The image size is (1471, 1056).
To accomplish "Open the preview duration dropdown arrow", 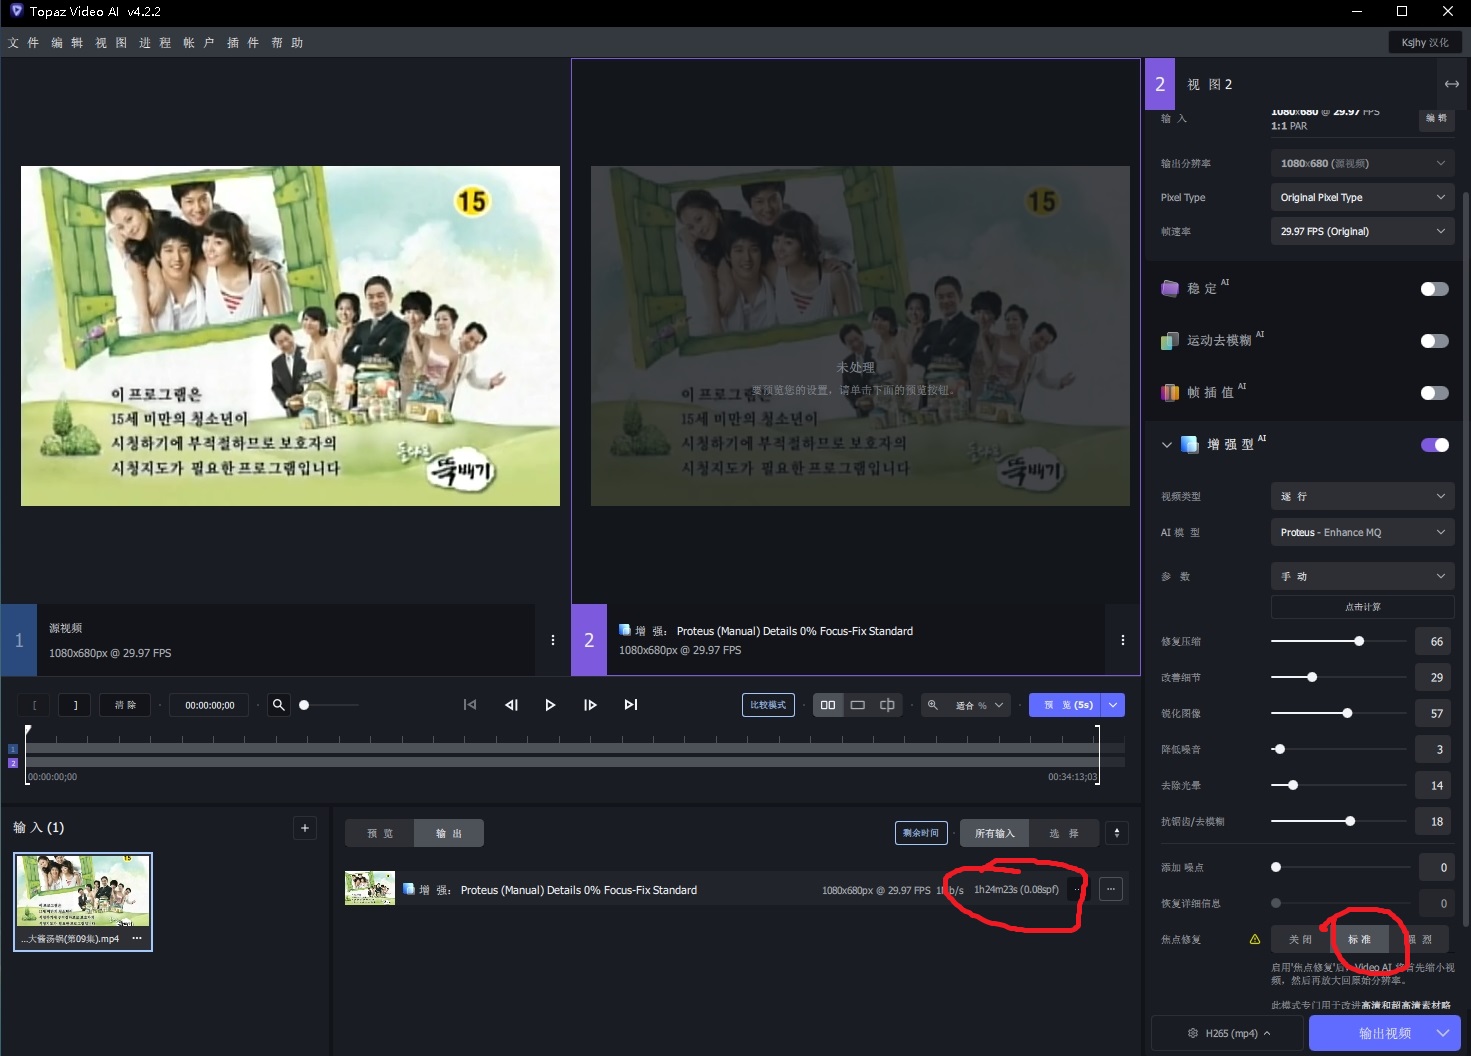I will pyautogui.click(x=1113, y=705).
